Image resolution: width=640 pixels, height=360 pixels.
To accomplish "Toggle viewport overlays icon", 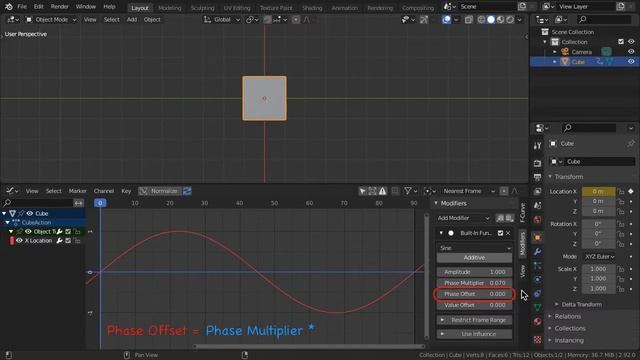I will [x=447, y=20].
